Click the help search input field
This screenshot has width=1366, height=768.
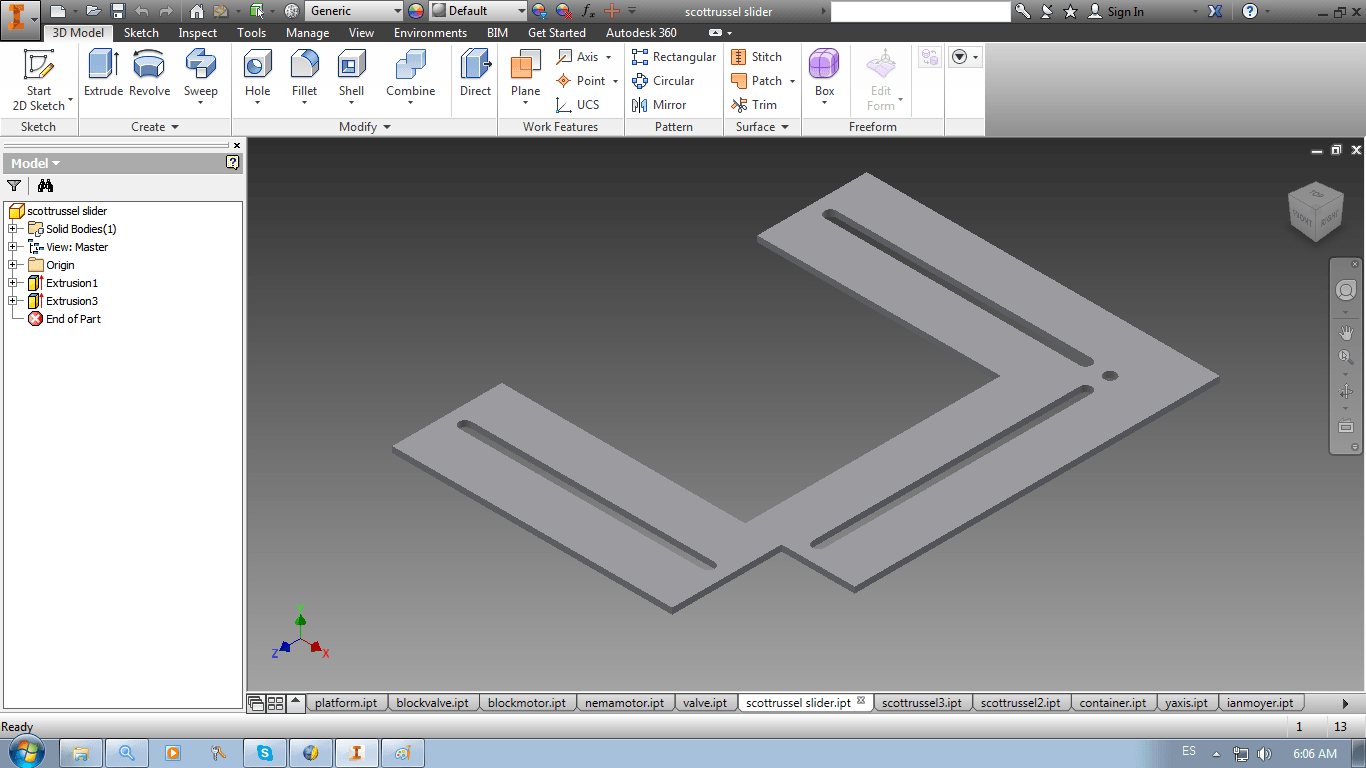pyautogui.click(x=920, y=11)
